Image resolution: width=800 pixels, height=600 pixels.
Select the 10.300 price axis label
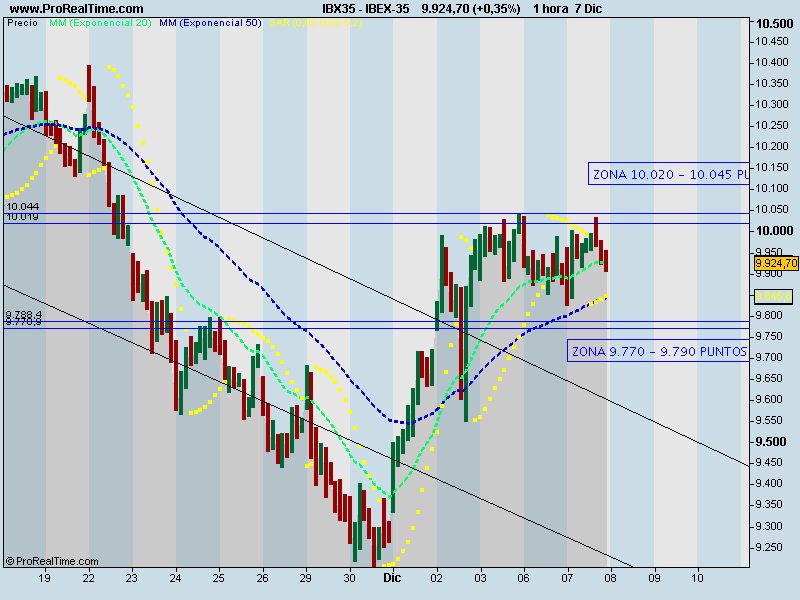pyautogui.click(x=772, y=104)
